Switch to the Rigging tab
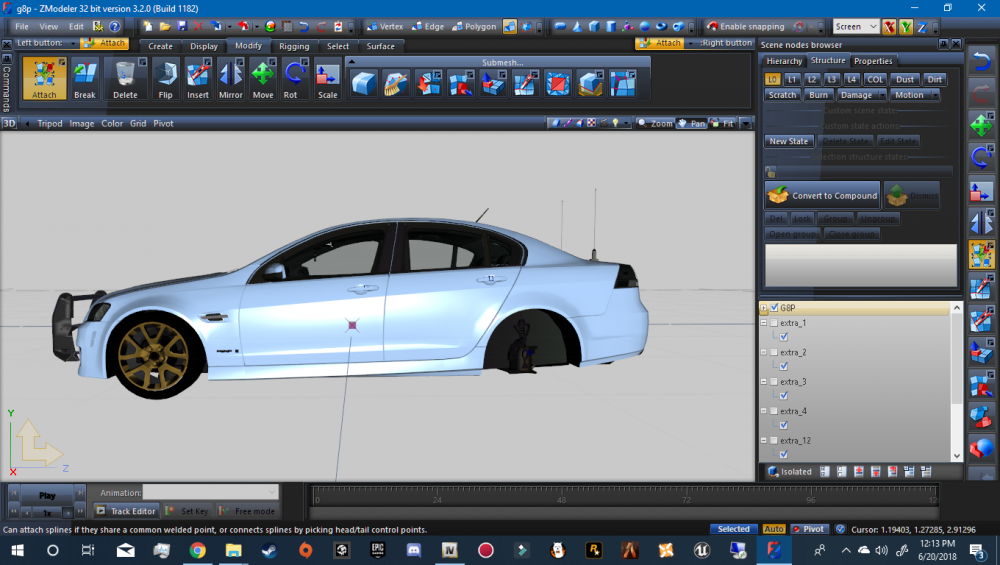This screenshot has height=565, width=1000. [294, 46]
